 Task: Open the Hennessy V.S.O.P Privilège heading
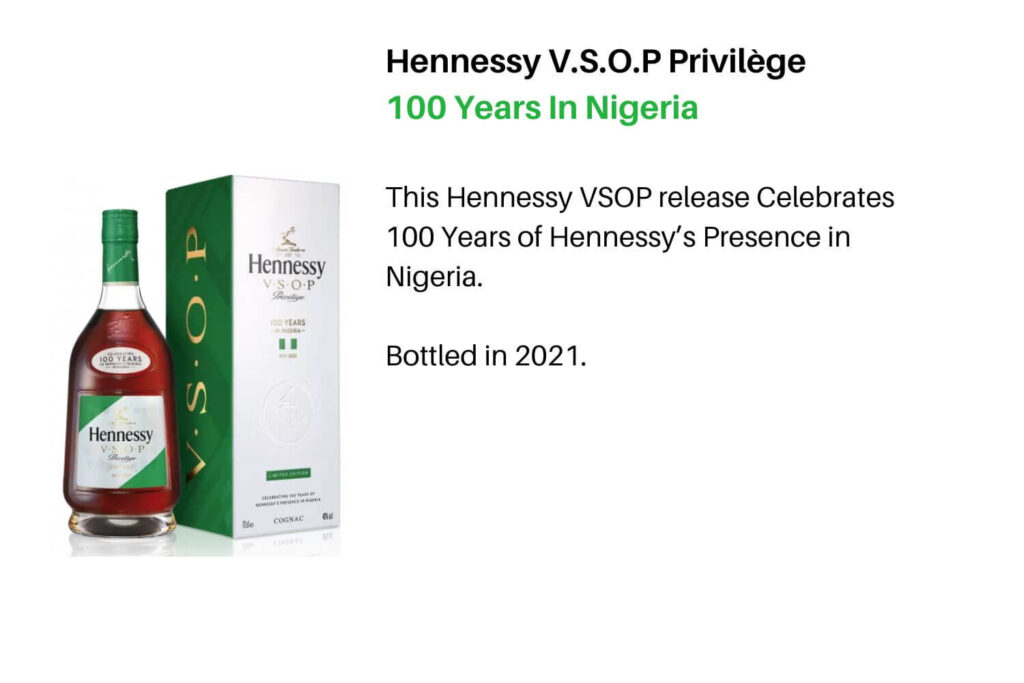[596, 61]
